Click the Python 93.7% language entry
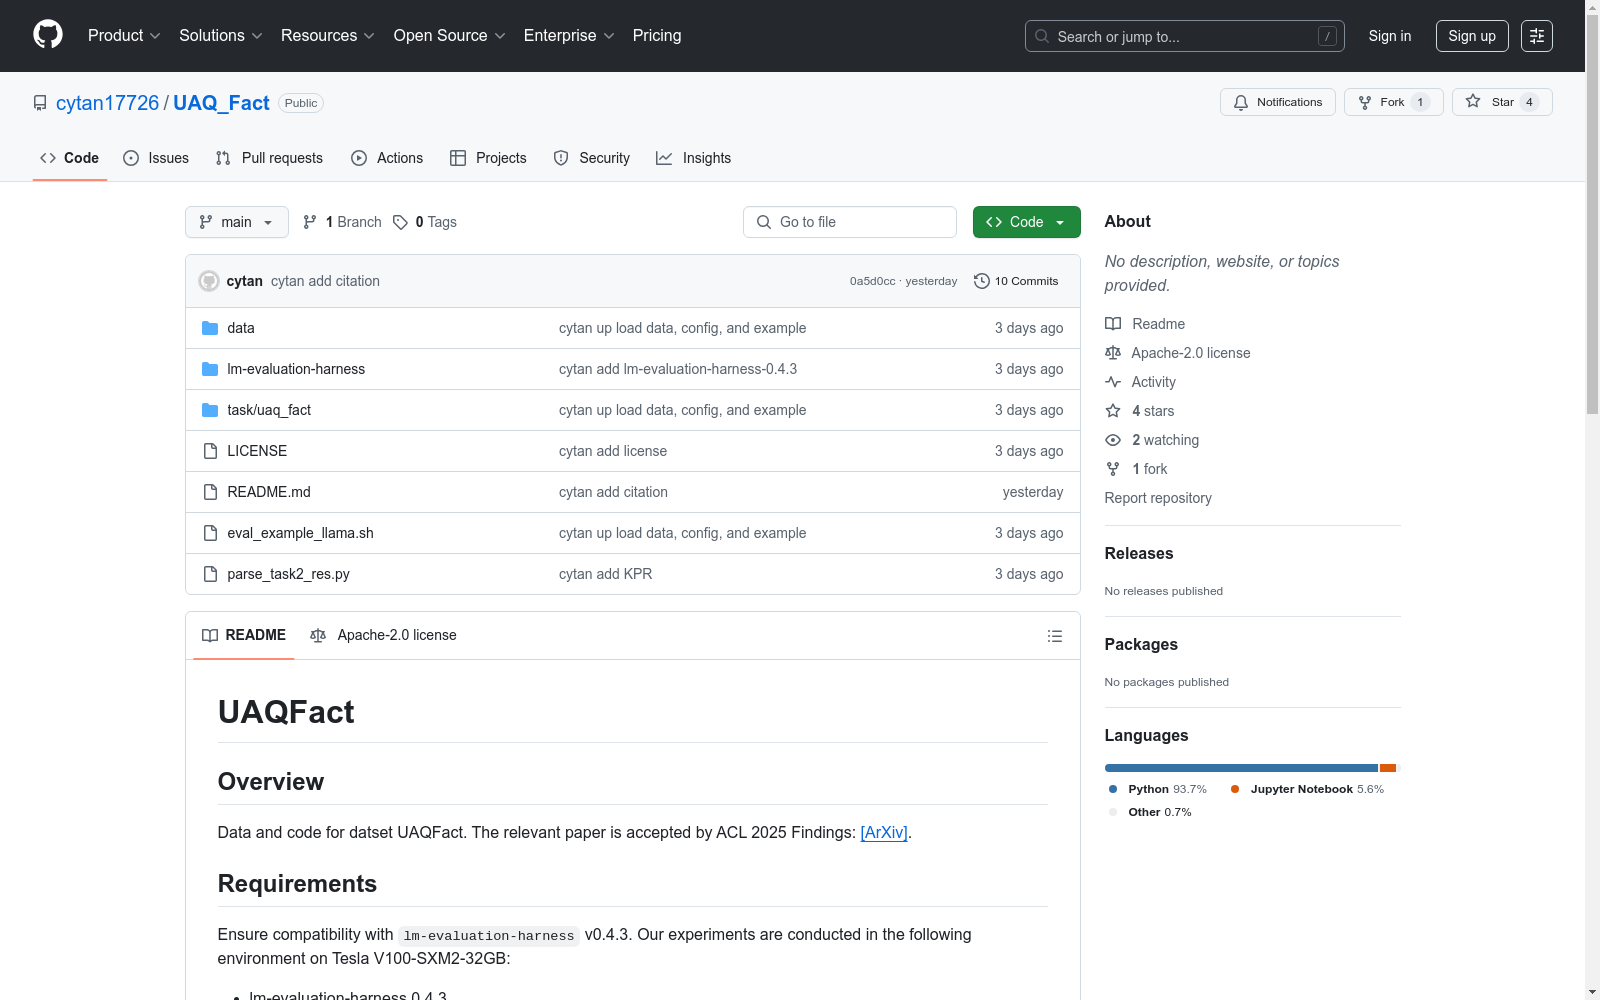This screenshot has height=1000, width=1600. click(x=1158, y=789)
